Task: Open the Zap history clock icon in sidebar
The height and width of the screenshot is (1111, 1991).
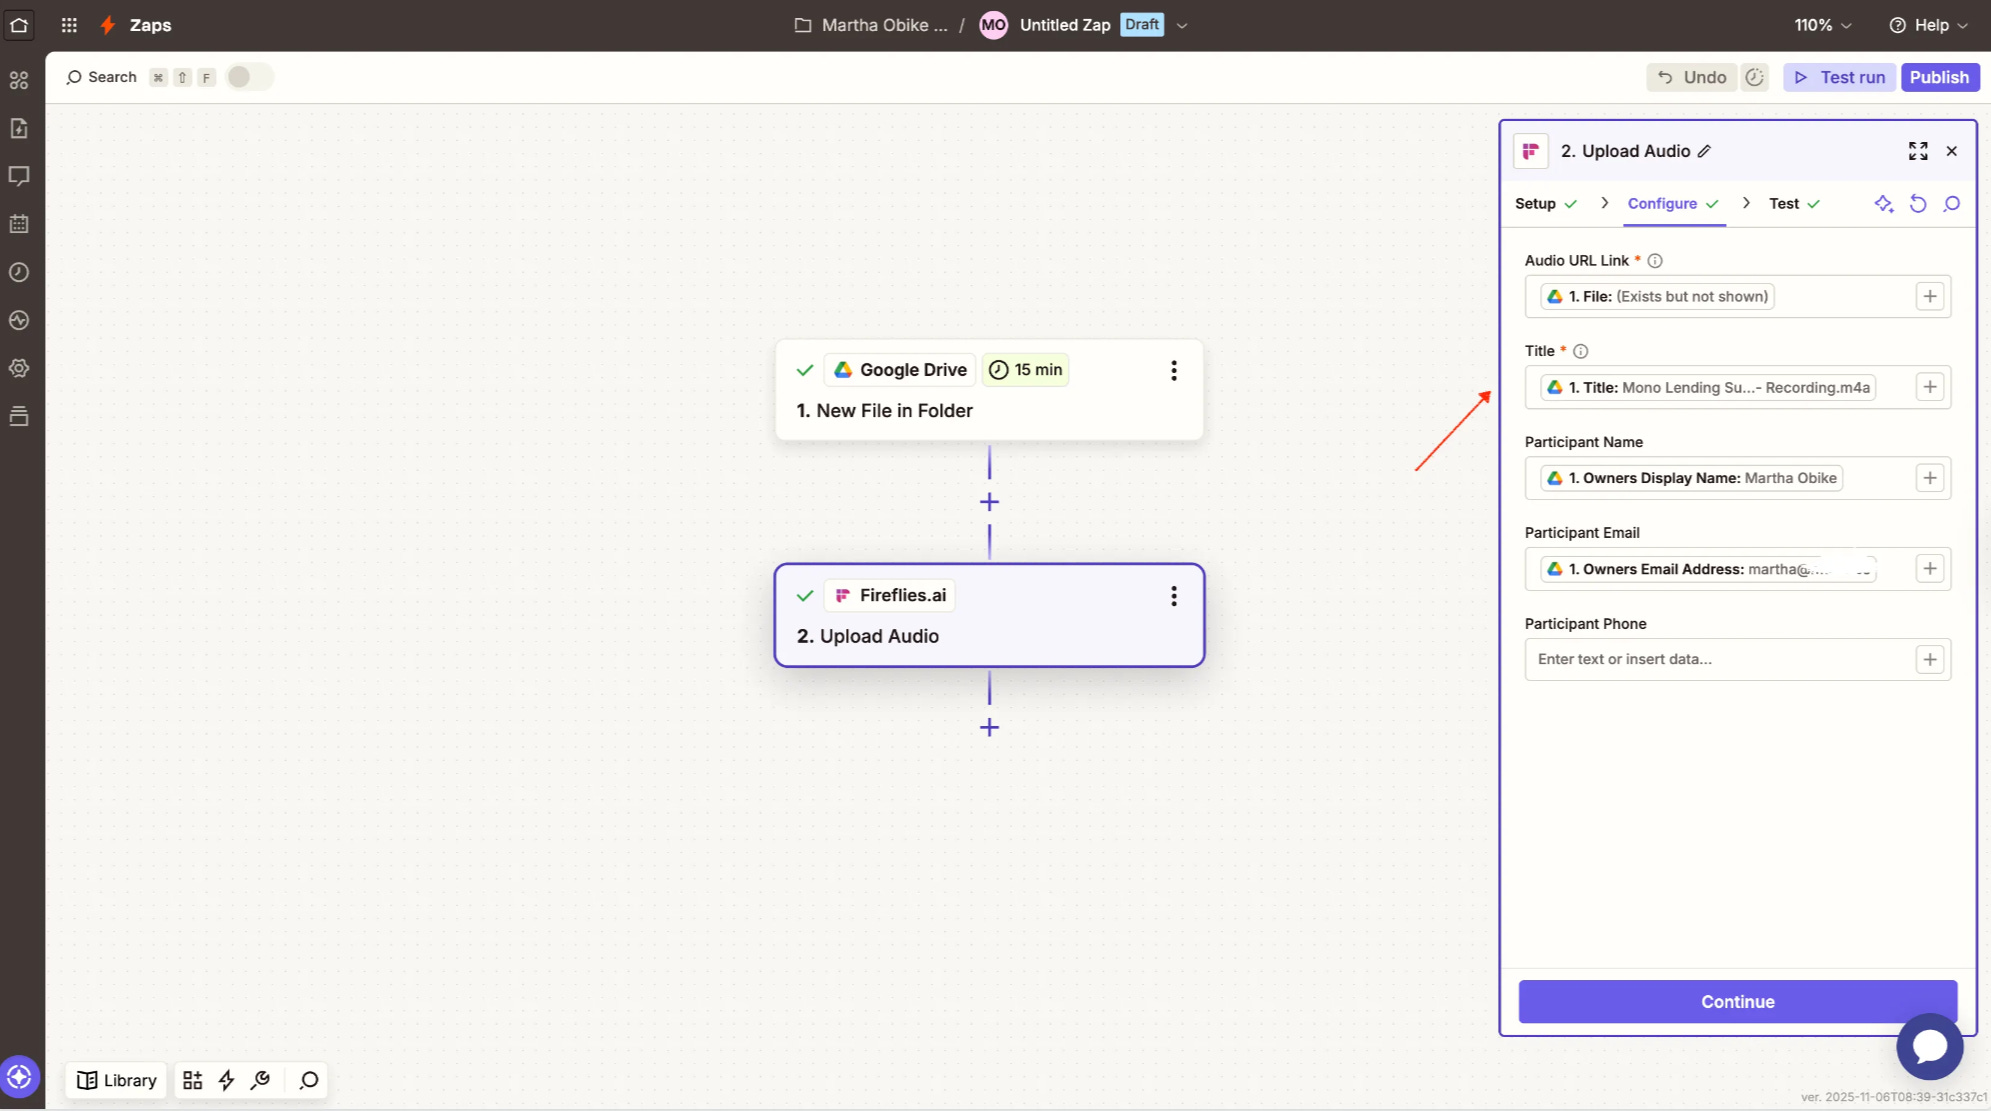Action: click(x=19, y=272)
